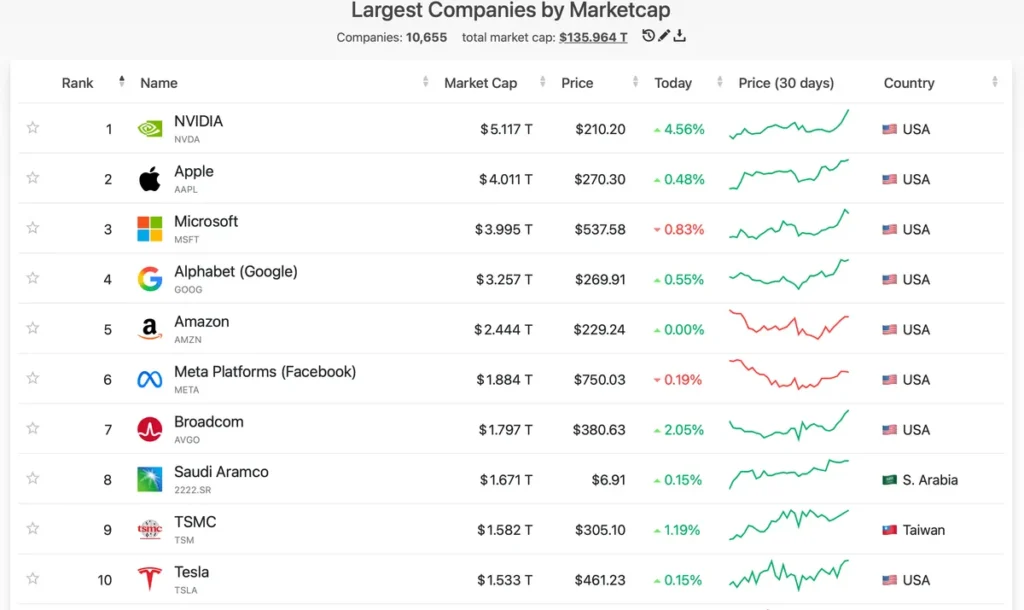
Task: Toggle favorite star for NVIDIA
Action: coord(33,127)
